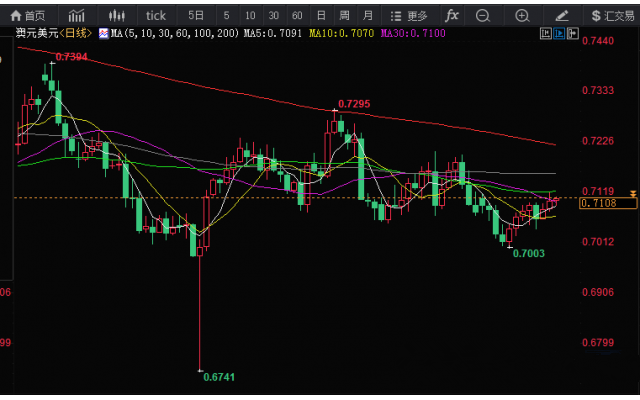Click the 0.7012 axis value
The image size is (640, 400).
(598, 242)
